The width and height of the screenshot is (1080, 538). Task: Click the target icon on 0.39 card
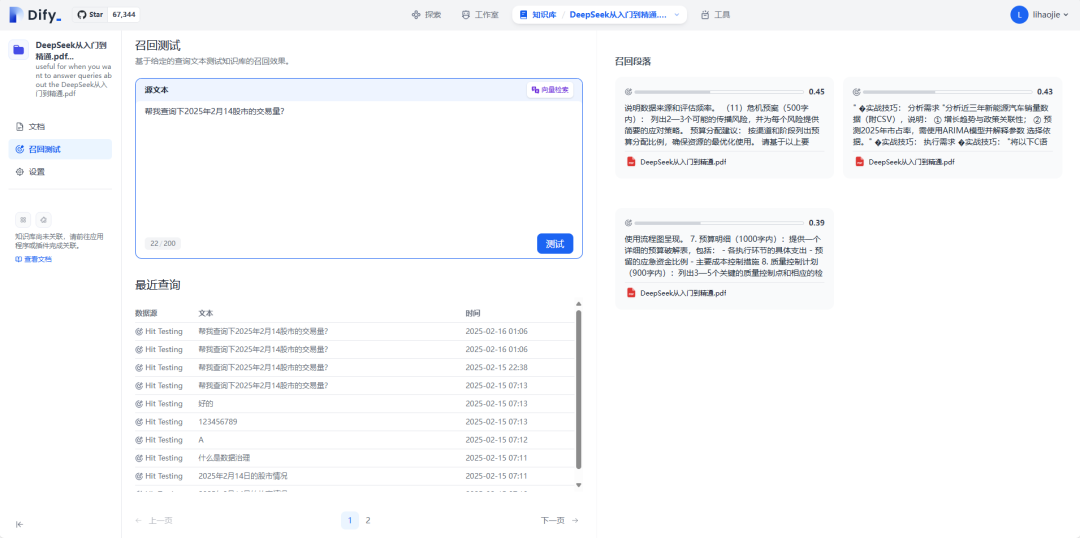(628, 223)
